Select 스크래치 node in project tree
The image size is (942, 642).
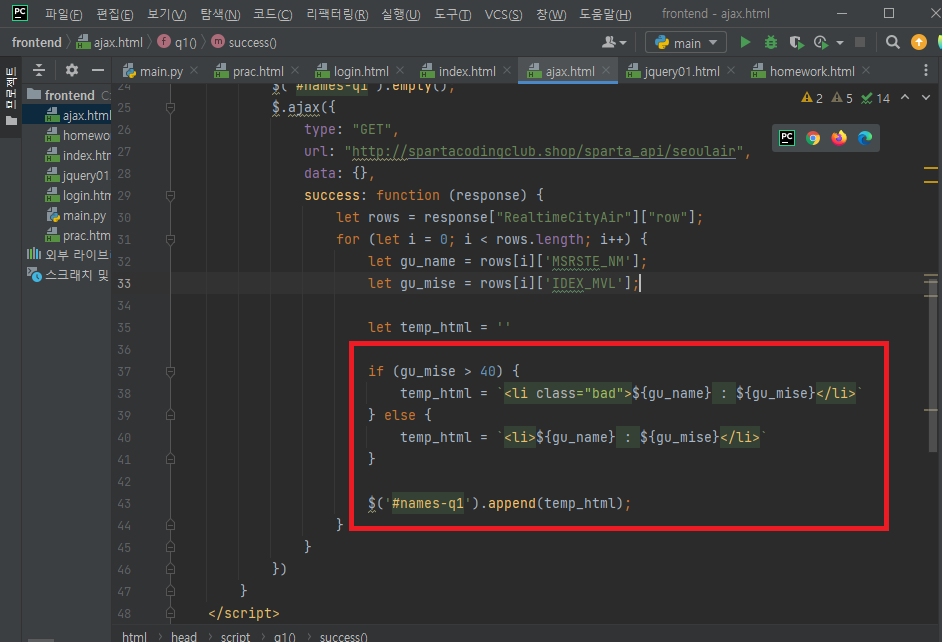pyautogui.click(x=68, y=275)
